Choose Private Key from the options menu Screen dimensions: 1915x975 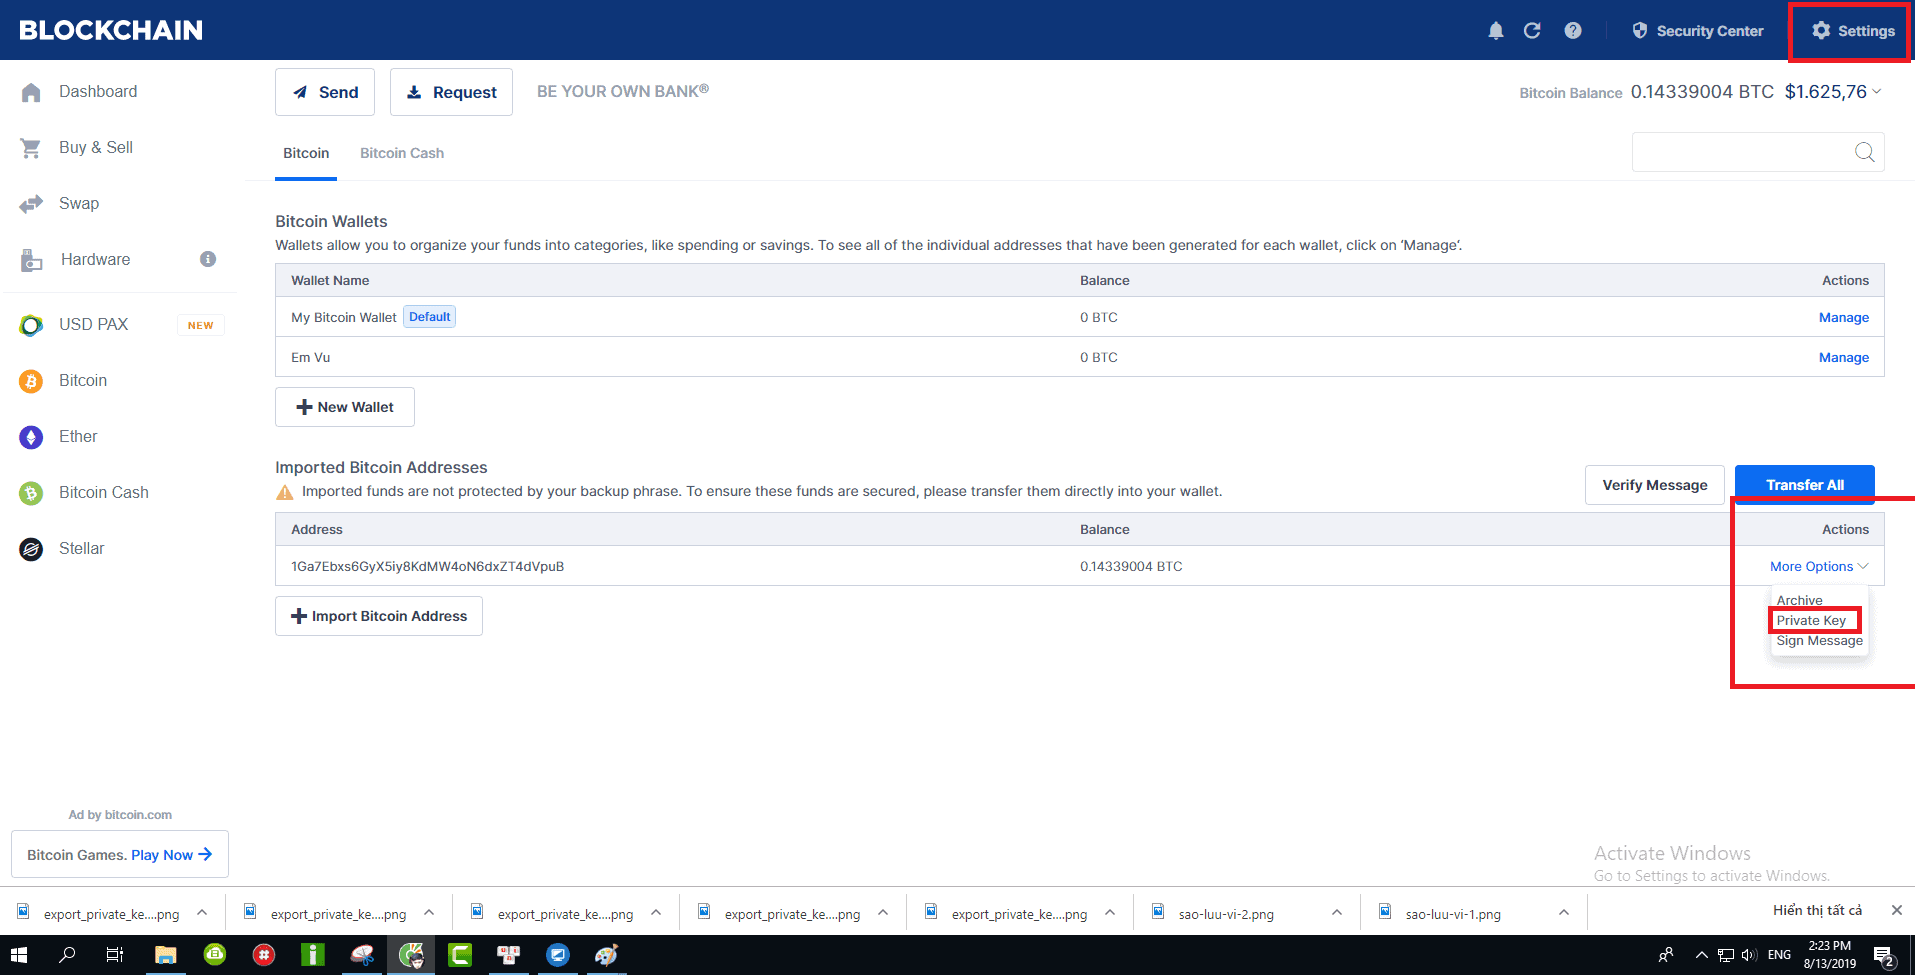(x=1811, y=620)
